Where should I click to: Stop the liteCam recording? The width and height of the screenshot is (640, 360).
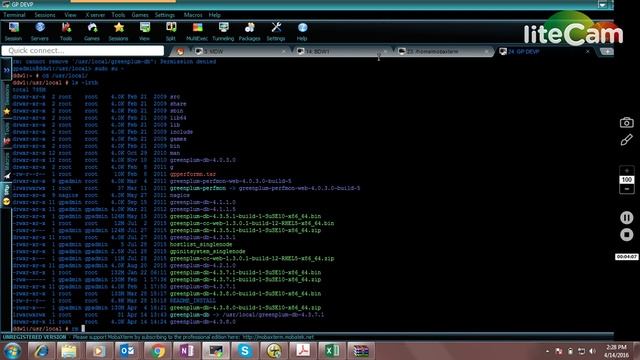tap(627, 235)
